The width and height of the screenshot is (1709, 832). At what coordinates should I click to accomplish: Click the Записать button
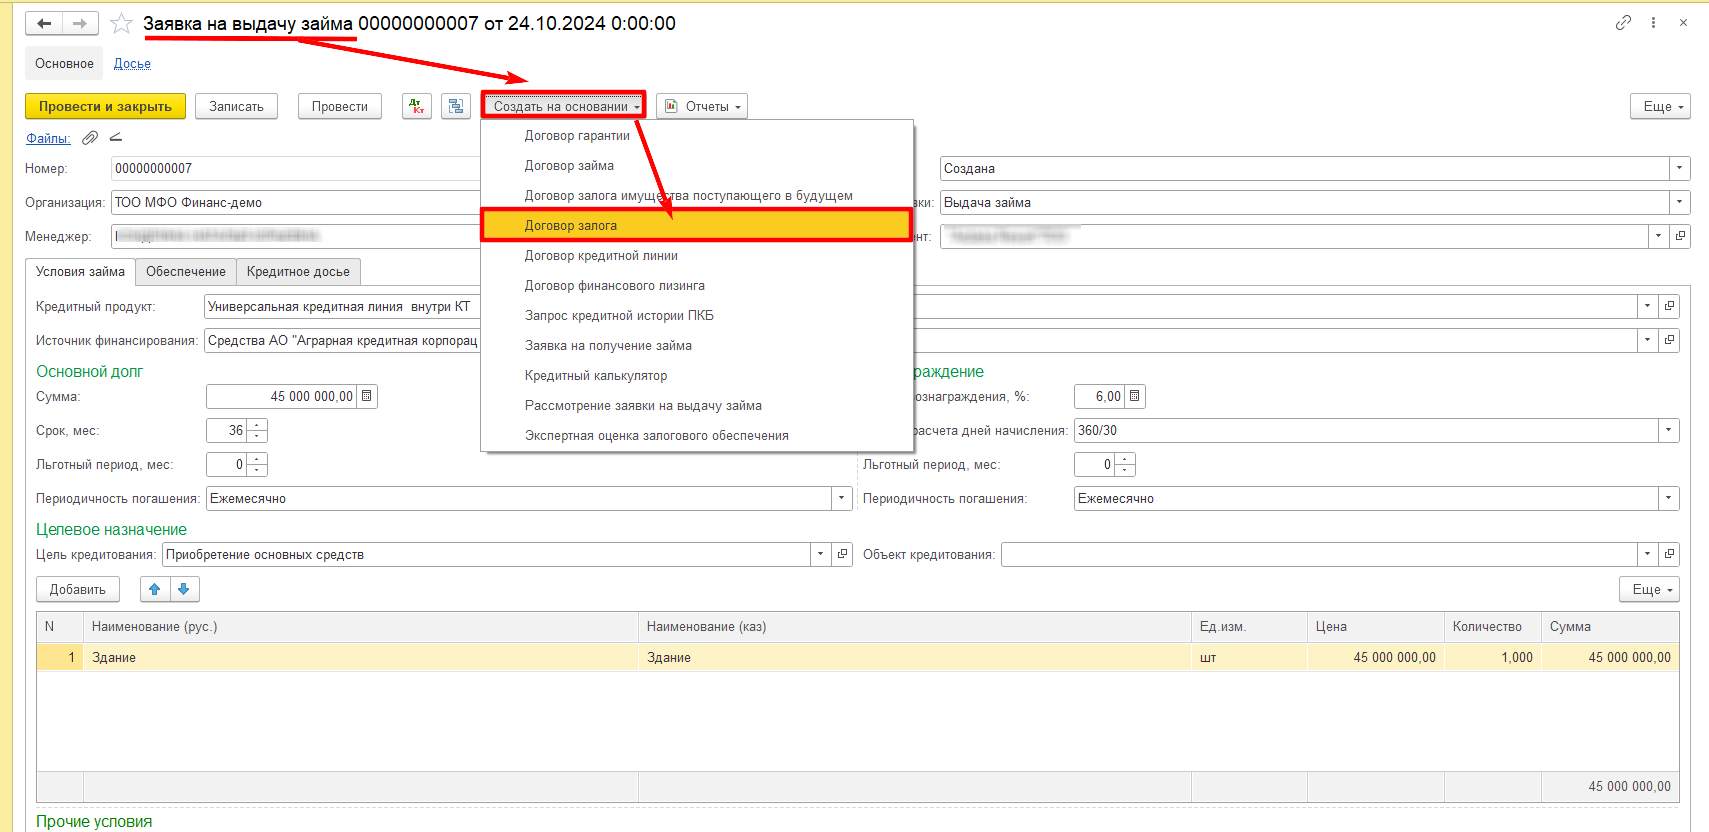click(x=236, y=106)
